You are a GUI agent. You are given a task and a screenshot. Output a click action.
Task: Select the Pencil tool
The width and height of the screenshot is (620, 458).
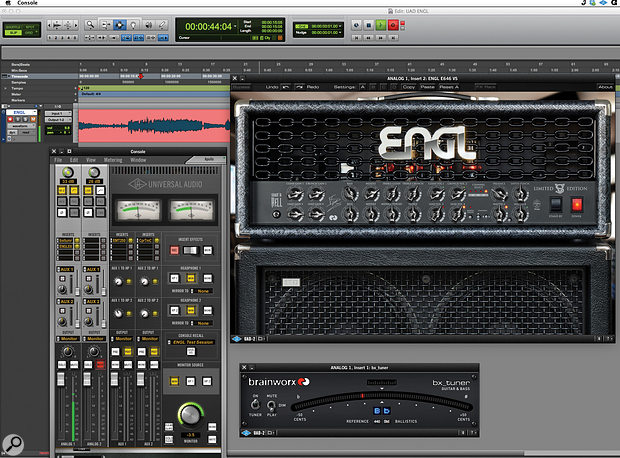click(162, 25)
